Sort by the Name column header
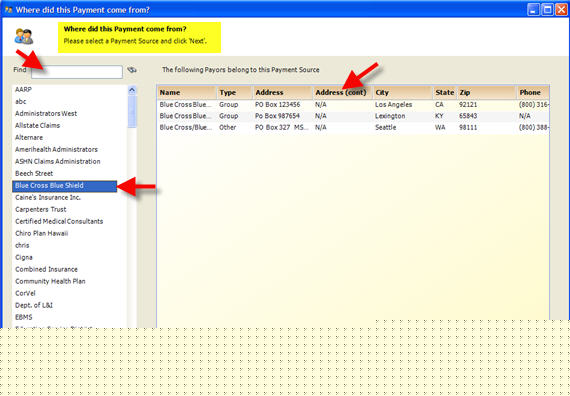 (187, 92)
